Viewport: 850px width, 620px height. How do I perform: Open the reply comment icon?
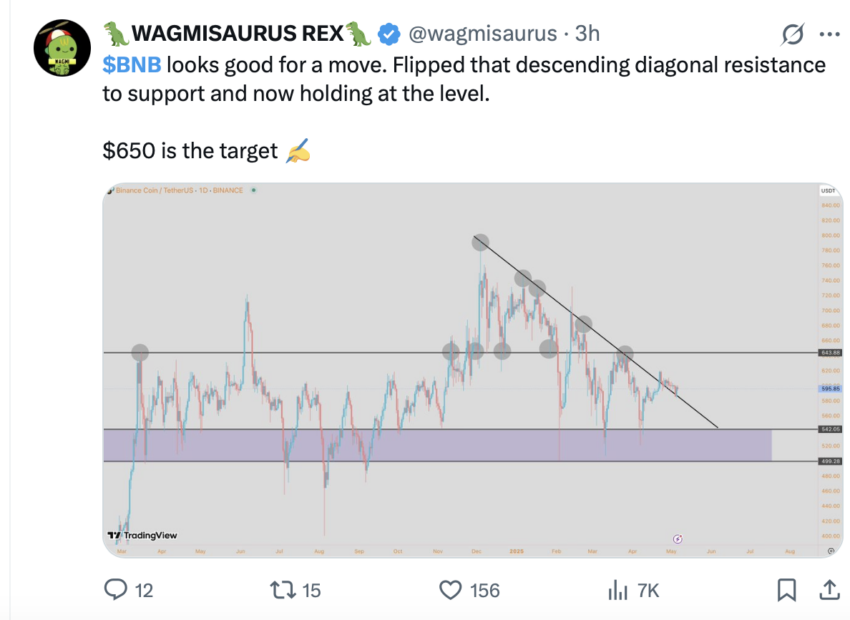click(115, 590)
